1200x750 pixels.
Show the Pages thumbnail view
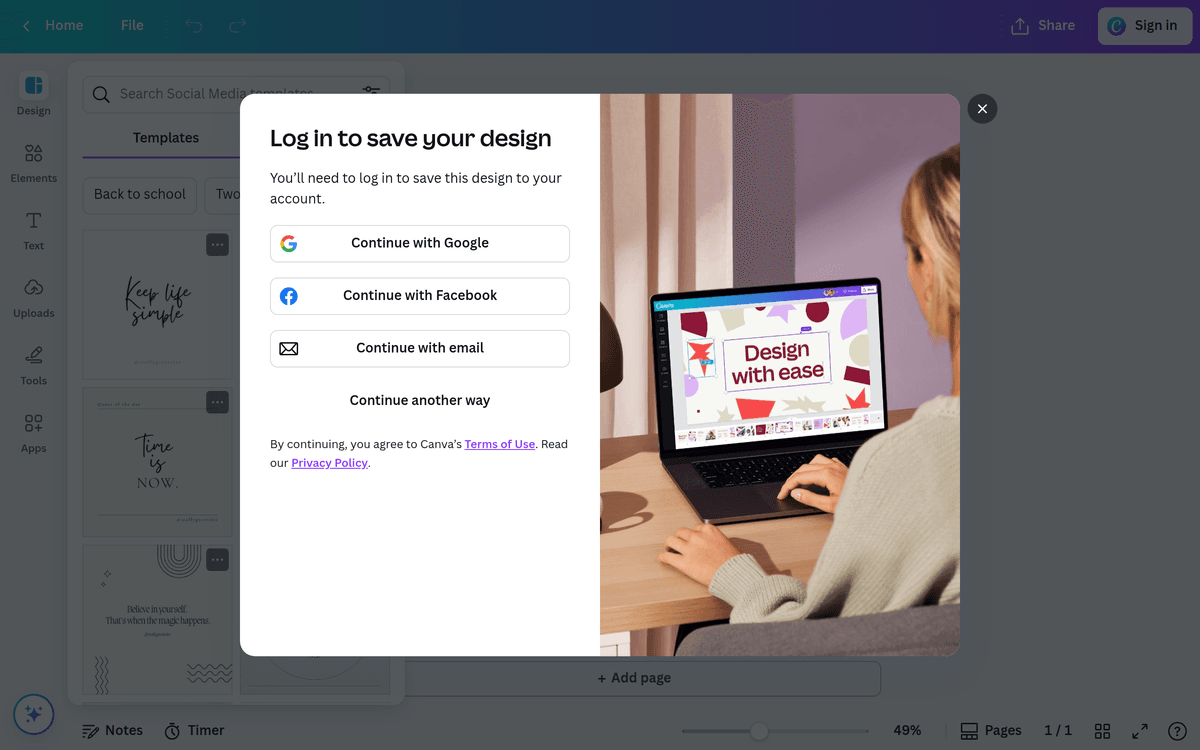tap(991, 731)
